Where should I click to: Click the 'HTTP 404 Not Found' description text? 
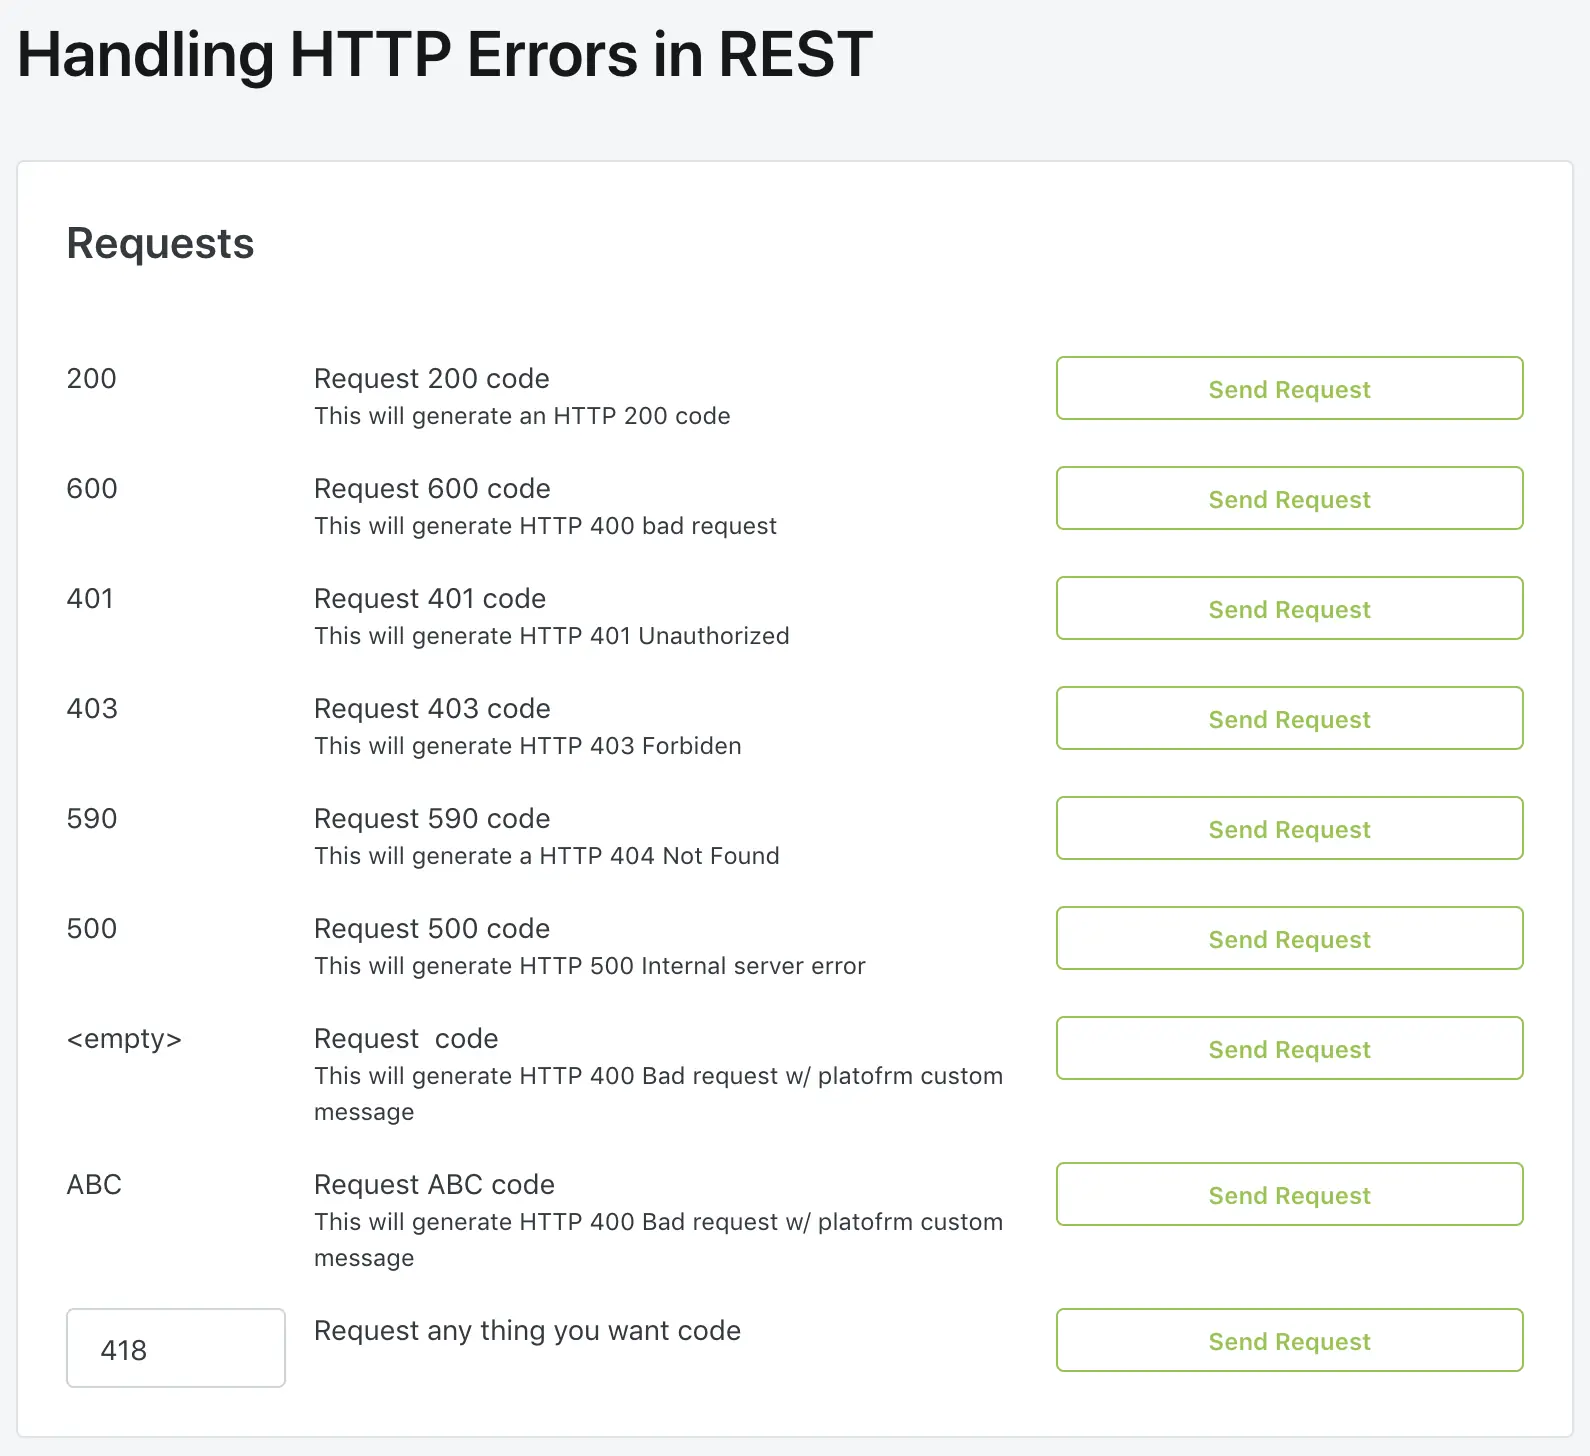point(546,856)
